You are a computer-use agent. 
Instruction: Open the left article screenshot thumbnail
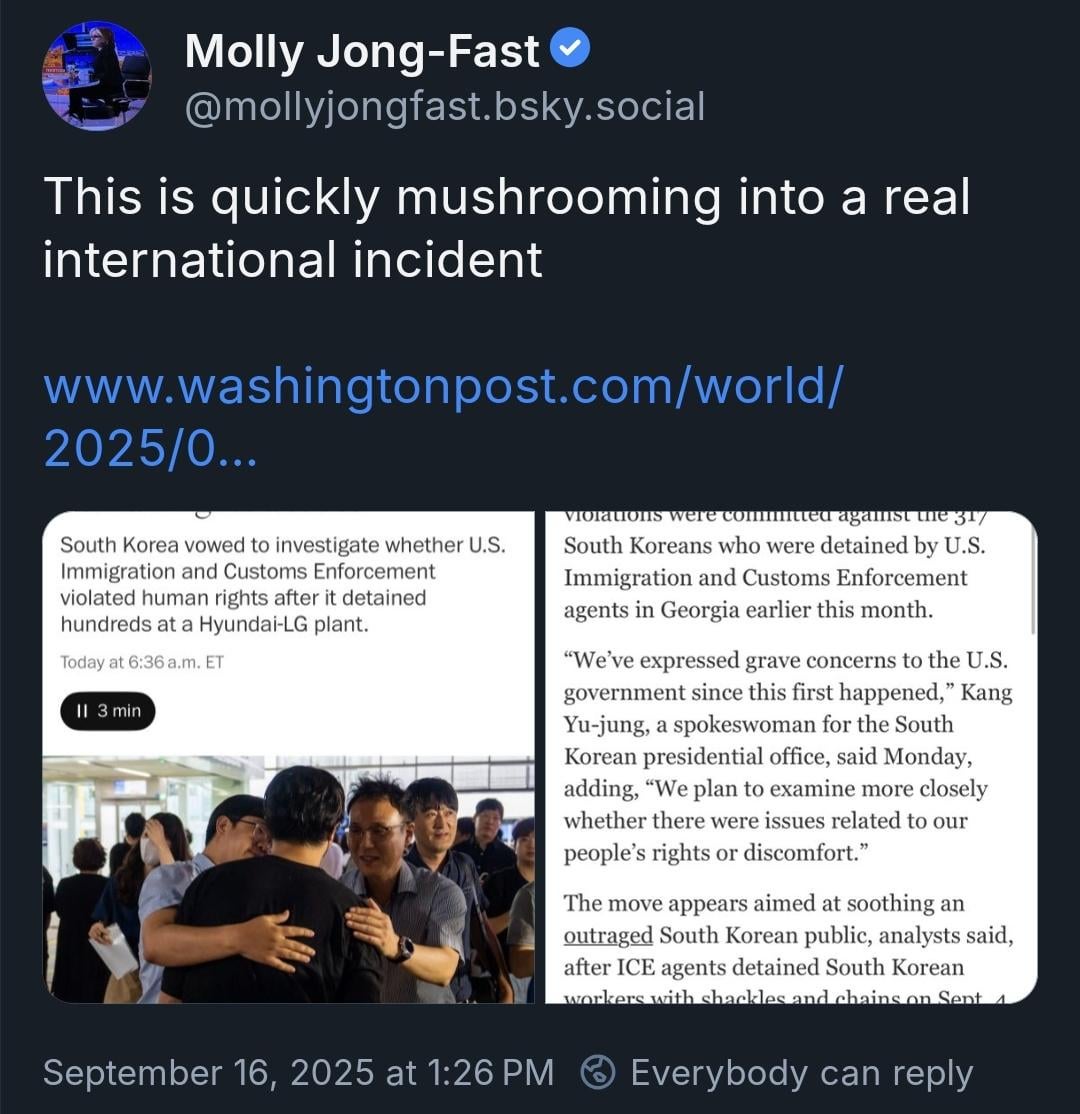point(288,757)
